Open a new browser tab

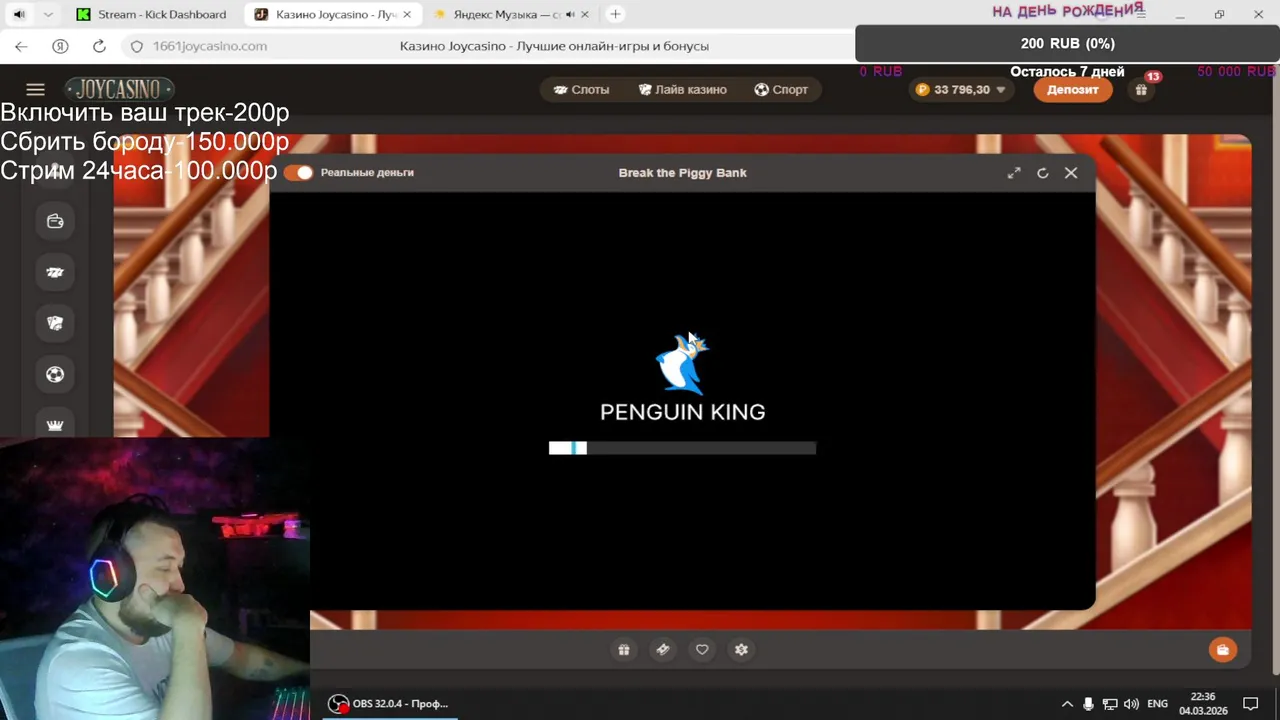click(x=615, y=14)
